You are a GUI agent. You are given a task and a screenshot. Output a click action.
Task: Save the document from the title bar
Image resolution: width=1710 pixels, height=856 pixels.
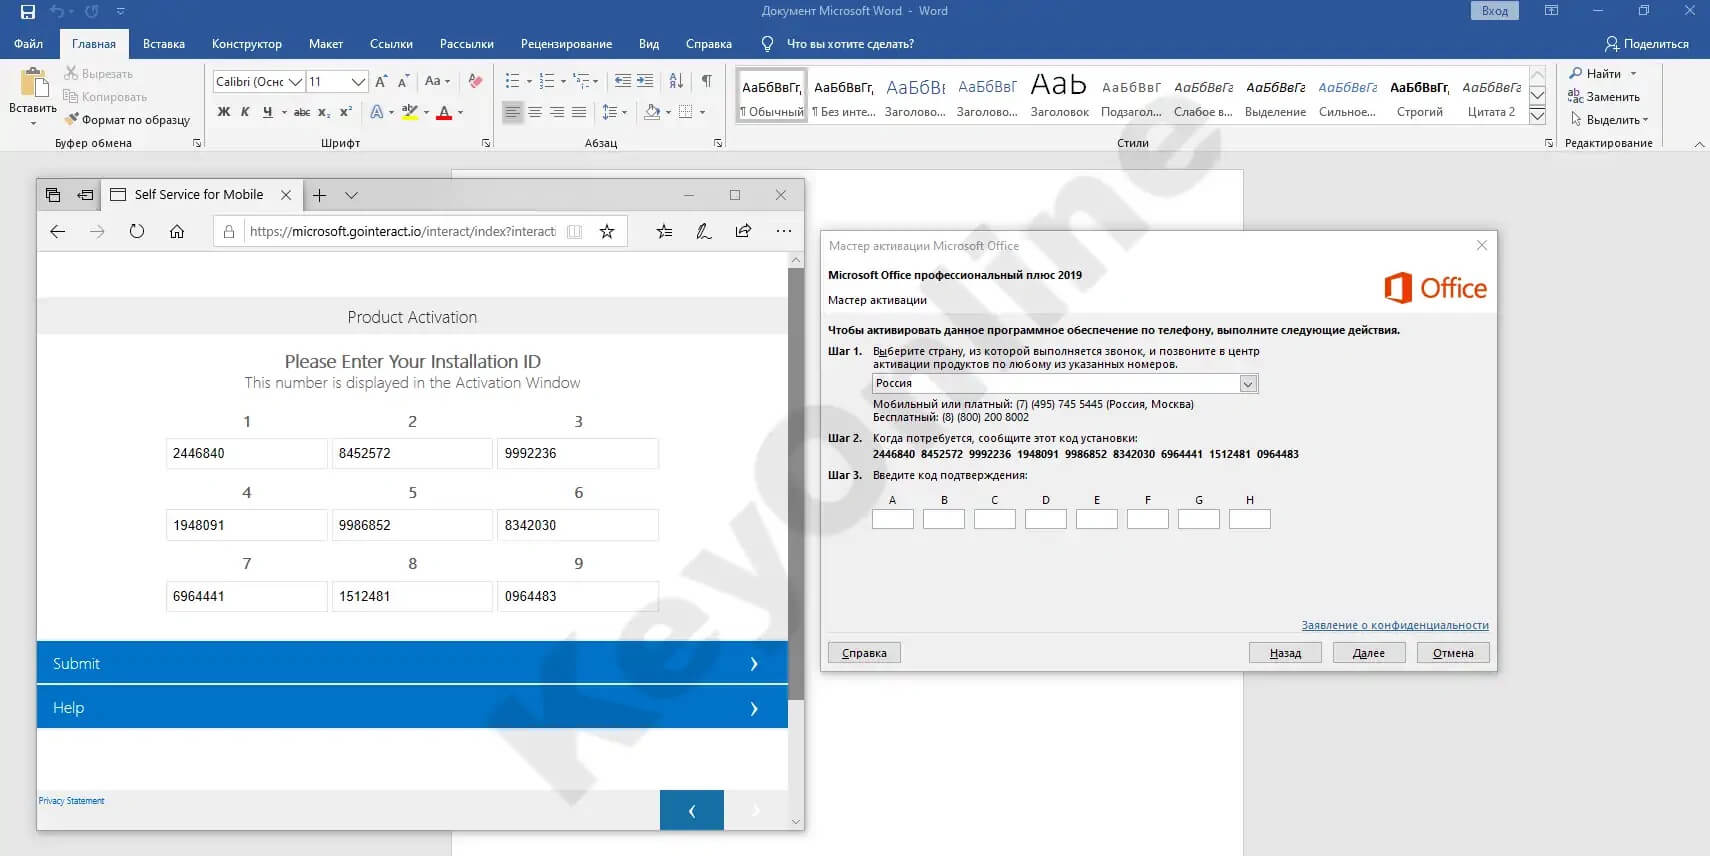28,12
